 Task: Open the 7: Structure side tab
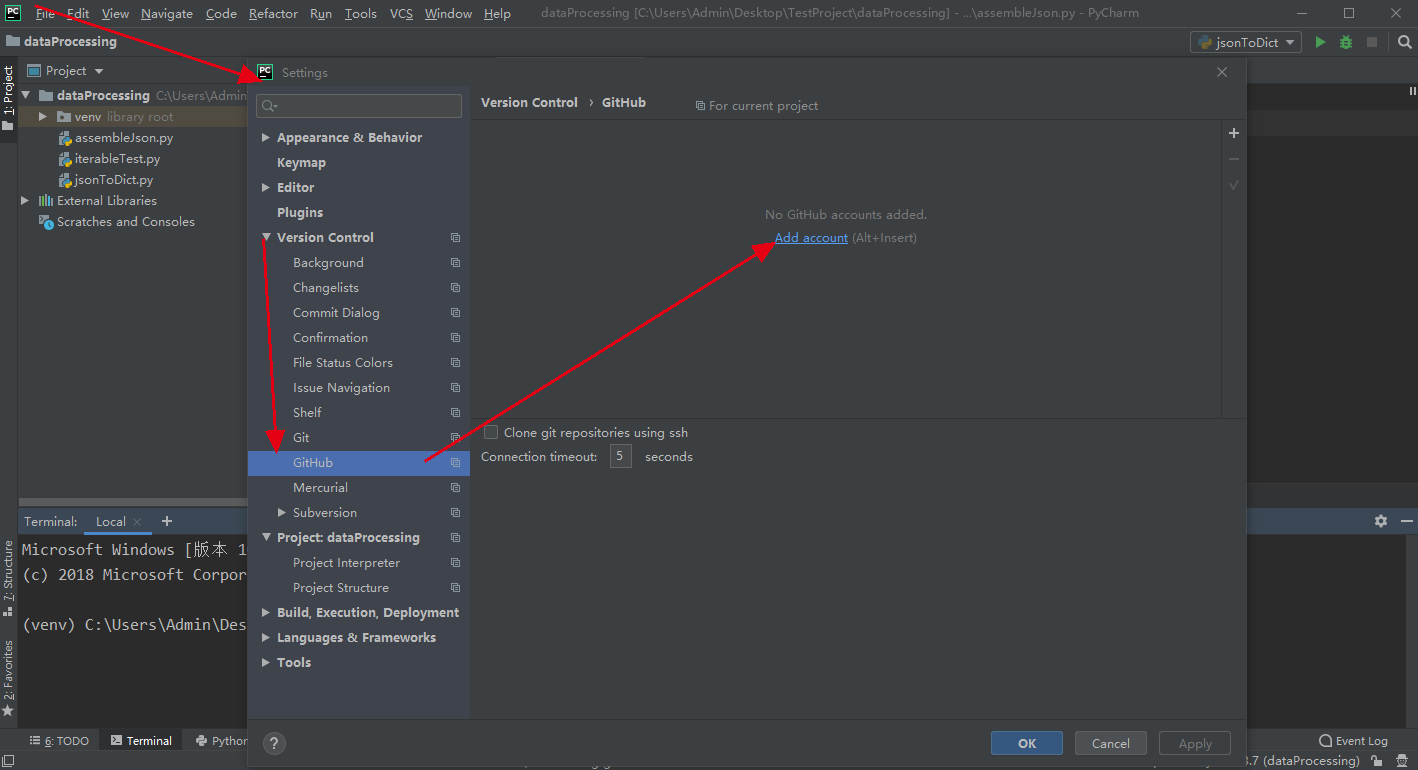(x=8, y=578)
